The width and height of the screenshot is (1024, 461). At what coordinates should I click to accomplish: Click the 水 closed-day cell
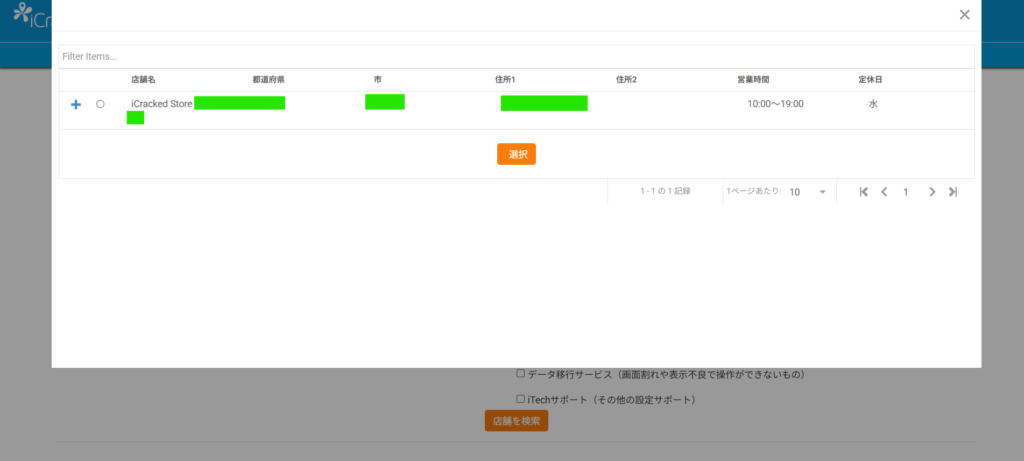click(873, 104)
